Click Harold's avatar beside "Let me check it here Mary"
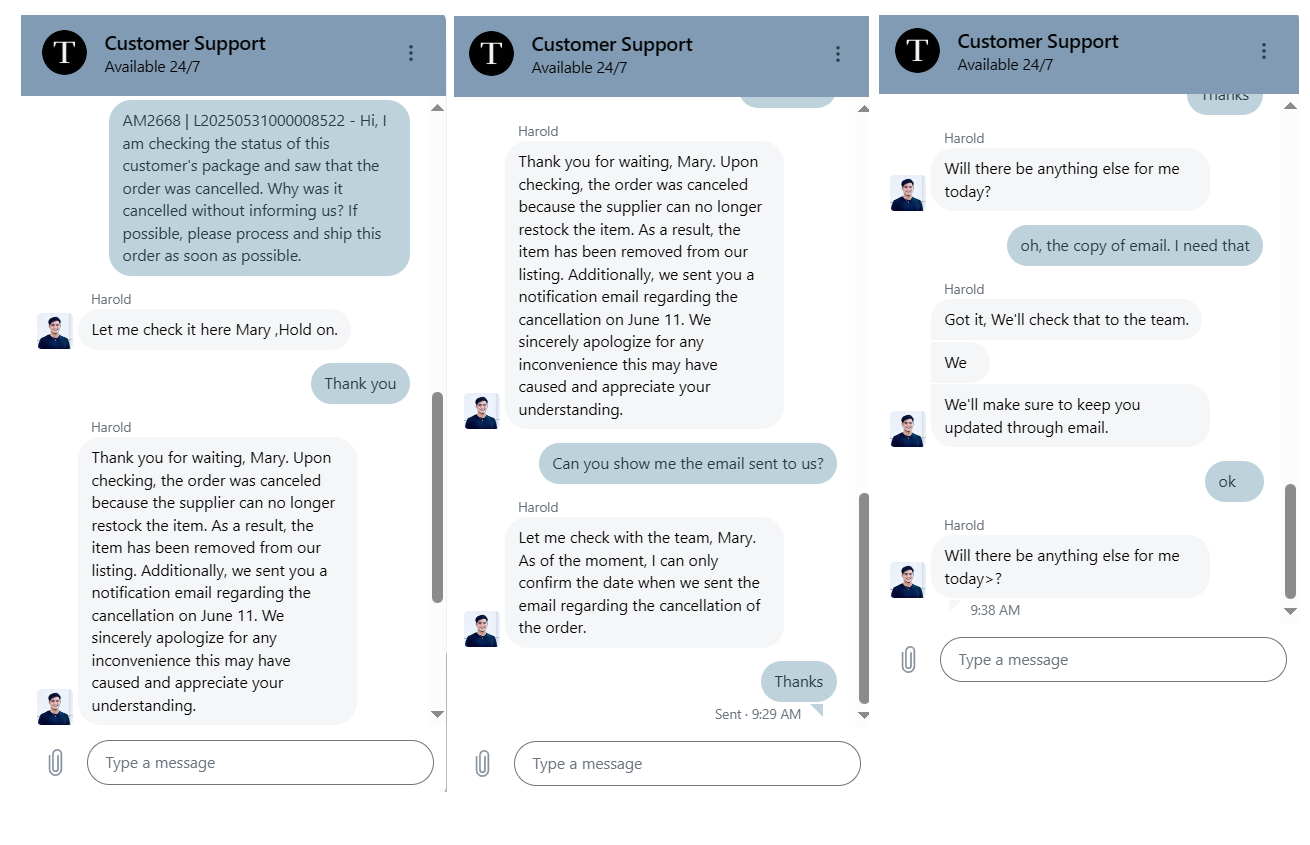This screenshot has height=845, width=1310. (x=55, y=331)
